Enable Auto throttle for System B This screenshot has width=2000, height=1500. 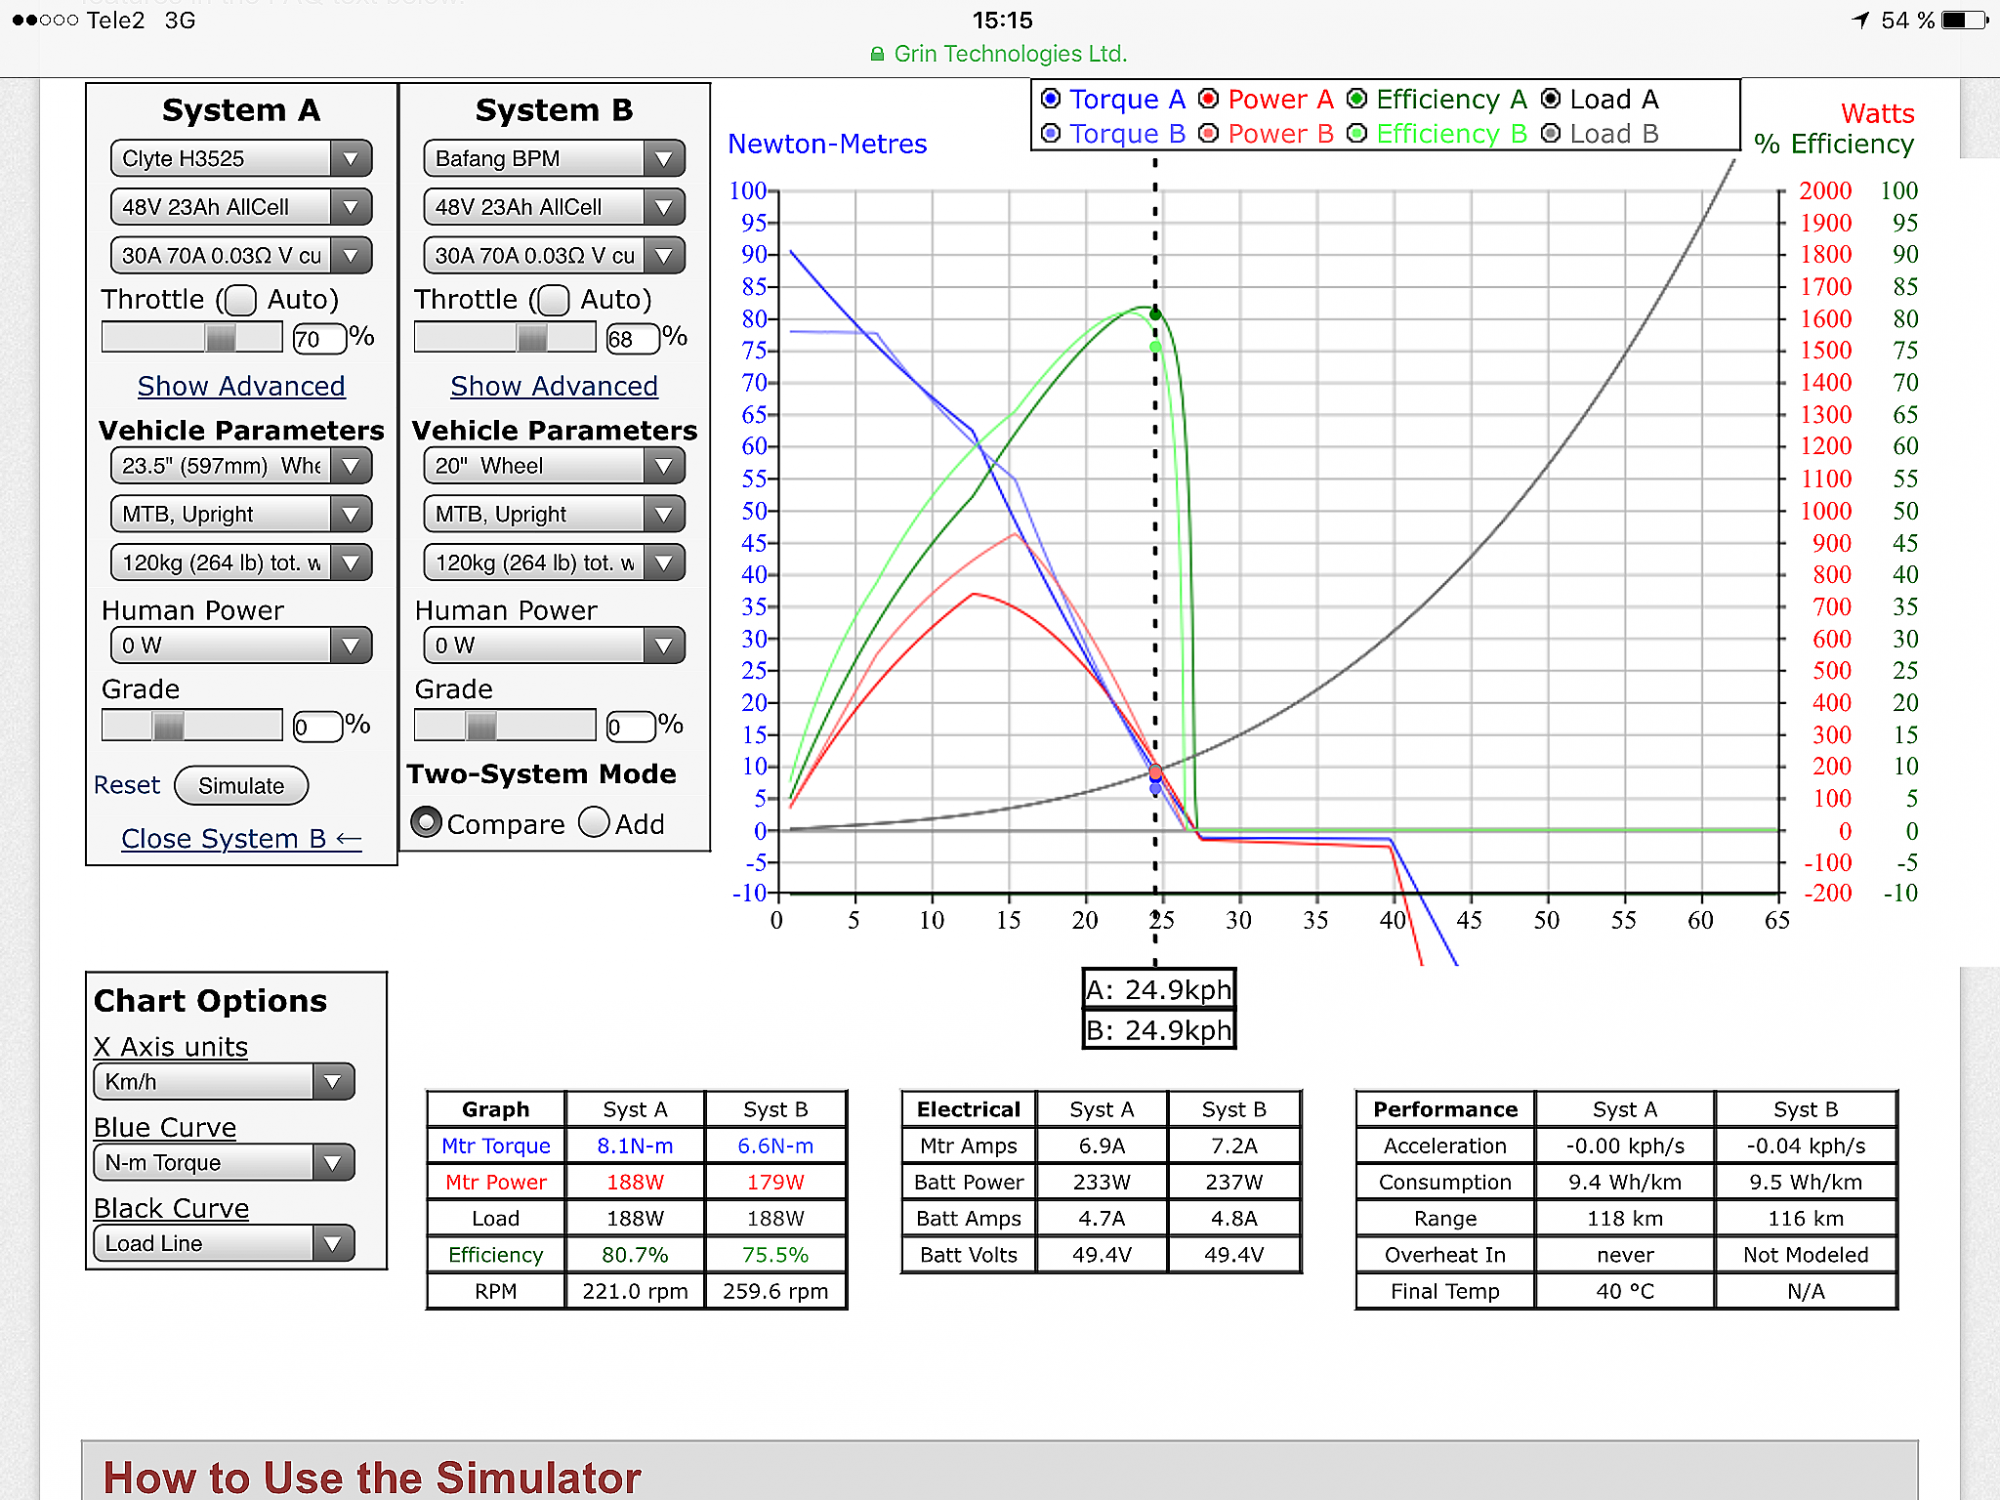click(x=553, y=300)
